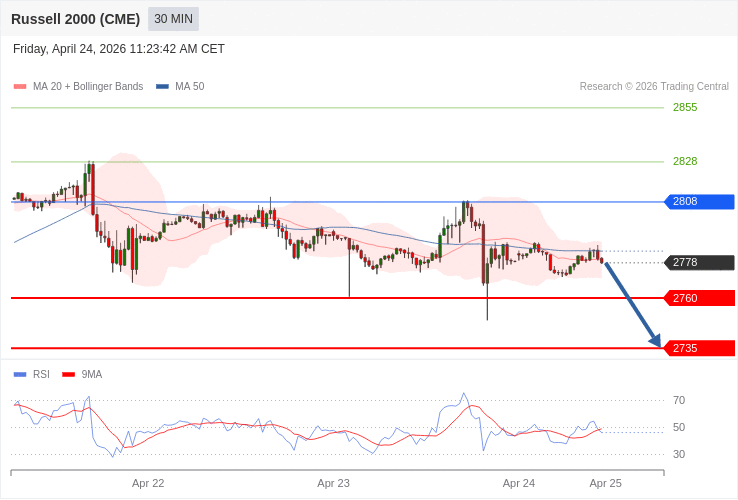Click the red 9MA legend swatch

[68, 375]
